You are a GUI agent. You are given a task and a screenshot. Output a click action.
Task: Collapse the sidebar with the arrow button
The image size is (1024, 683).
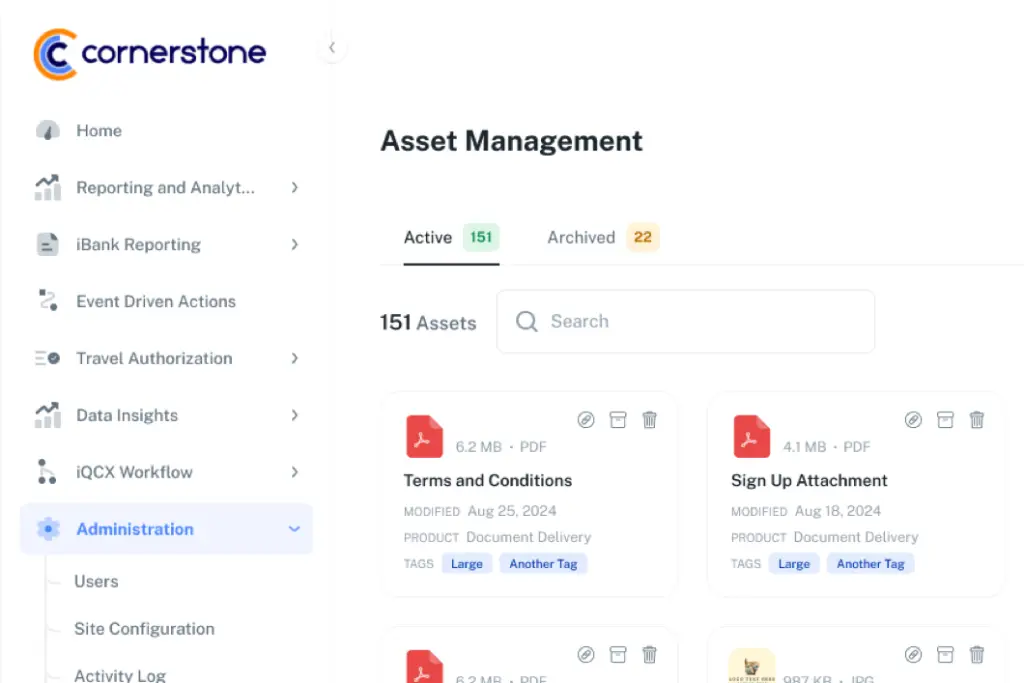pyautogui.click(x=332, y=48)
